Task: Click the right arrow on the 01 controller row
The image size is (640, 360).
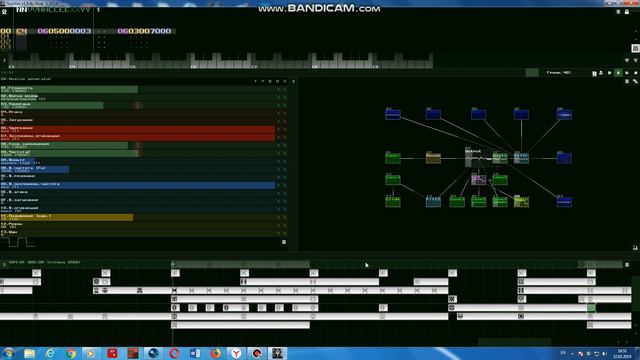Action: tap(284, 89)
